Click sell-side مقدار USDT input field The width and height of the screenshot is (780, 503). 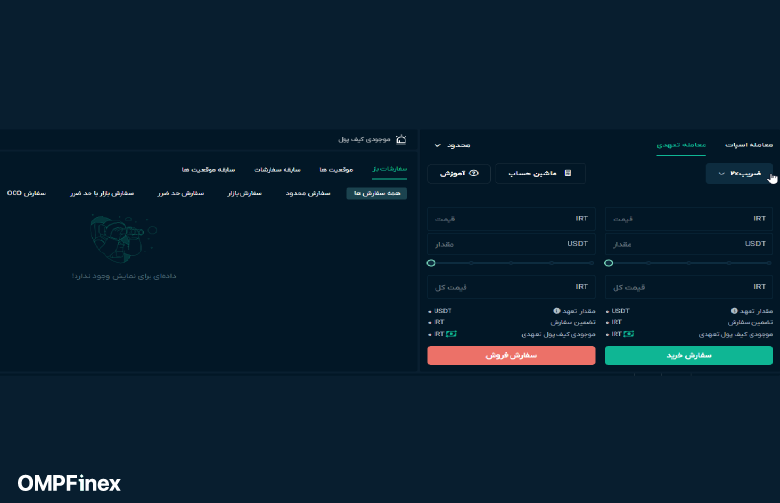[x=511, y=244]
